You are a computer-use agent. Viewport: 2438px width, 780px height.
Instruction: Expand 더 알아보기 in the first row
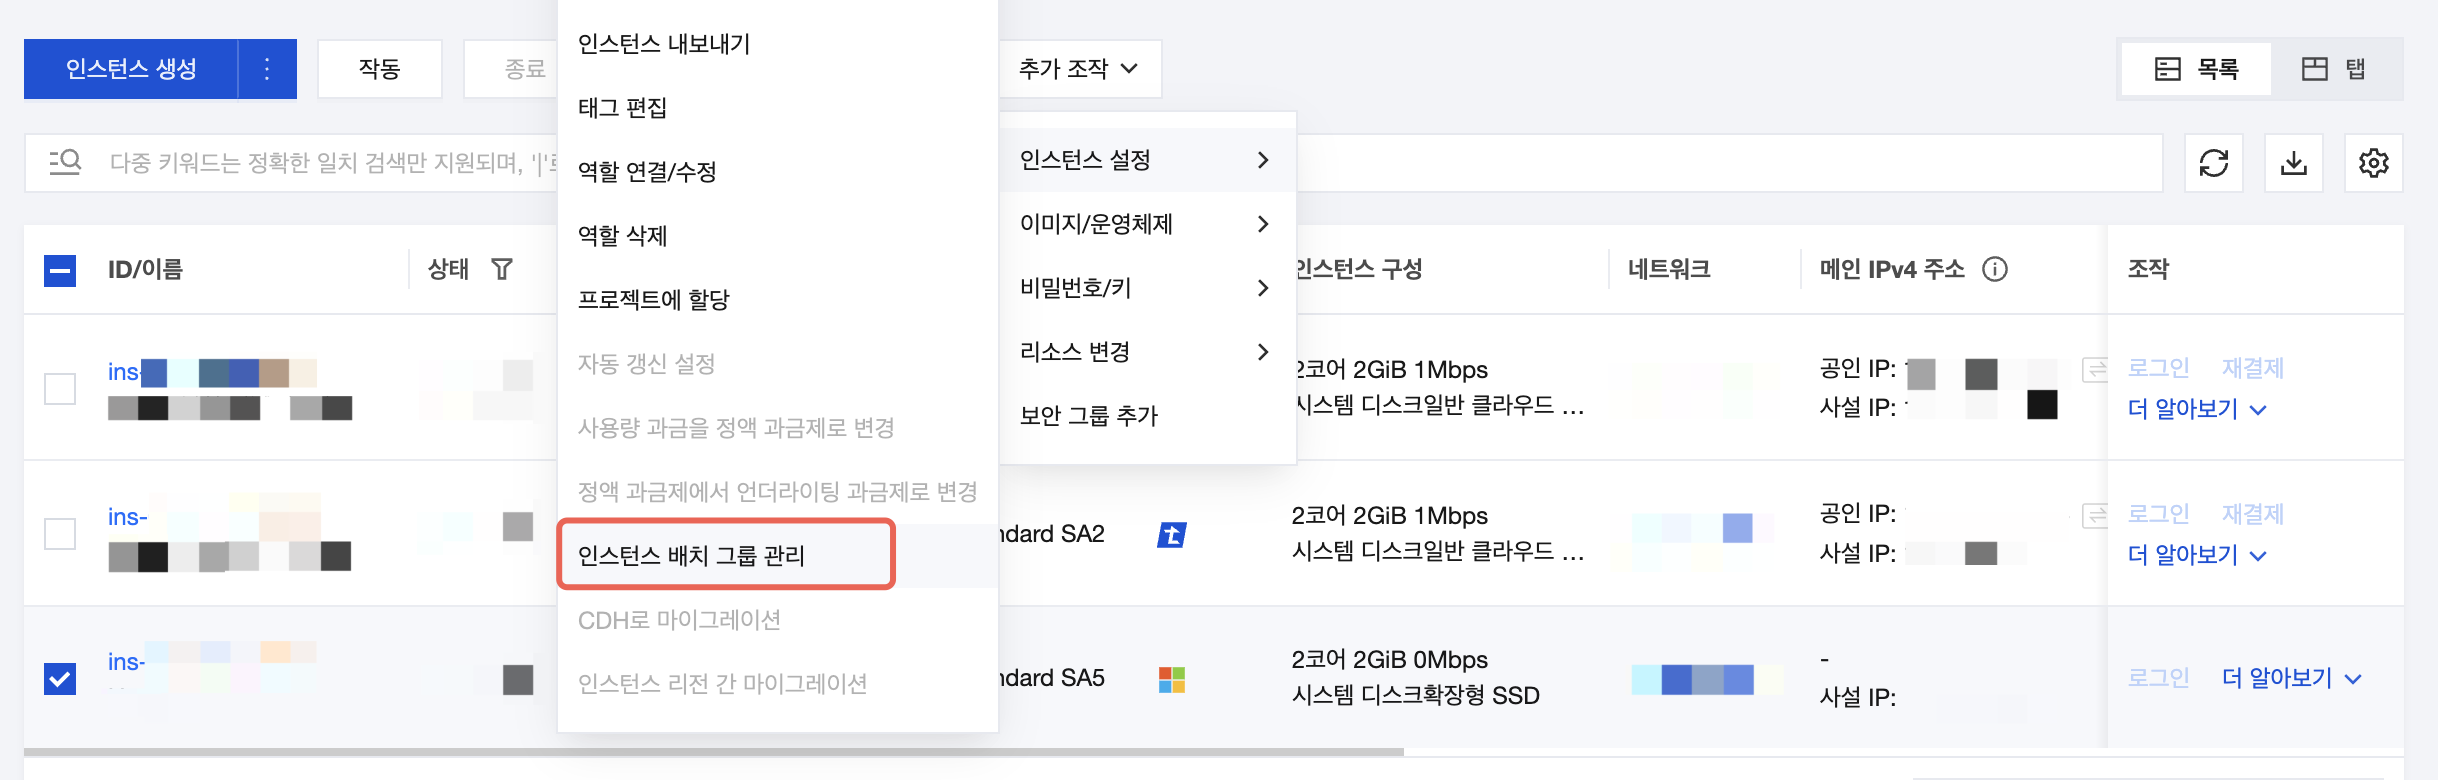coord(2197,409)
